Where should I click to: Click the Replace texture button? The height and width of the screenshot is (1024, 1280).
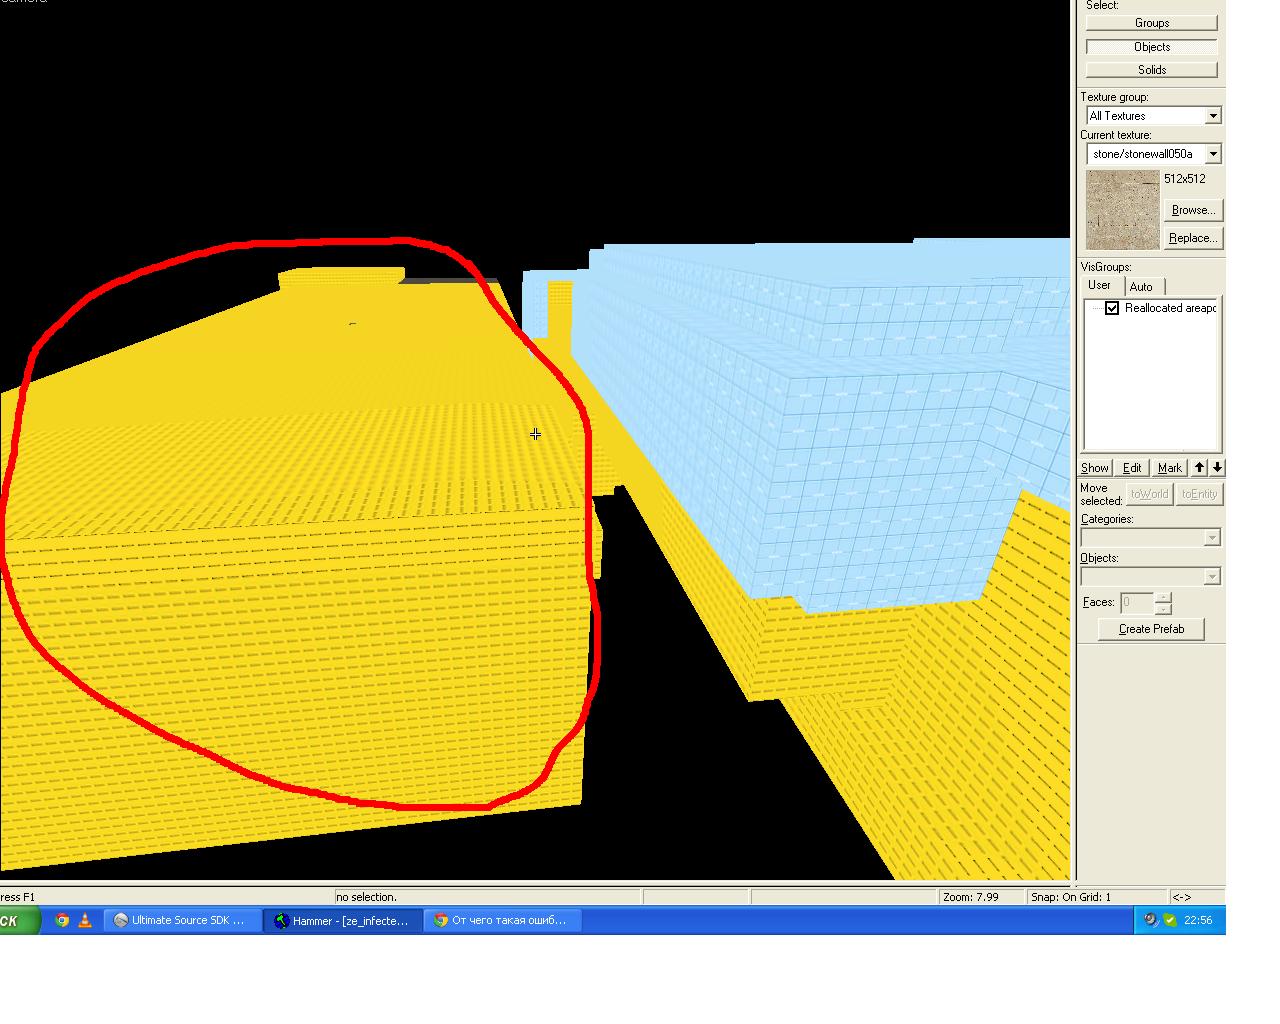[x=1192, y=238]
